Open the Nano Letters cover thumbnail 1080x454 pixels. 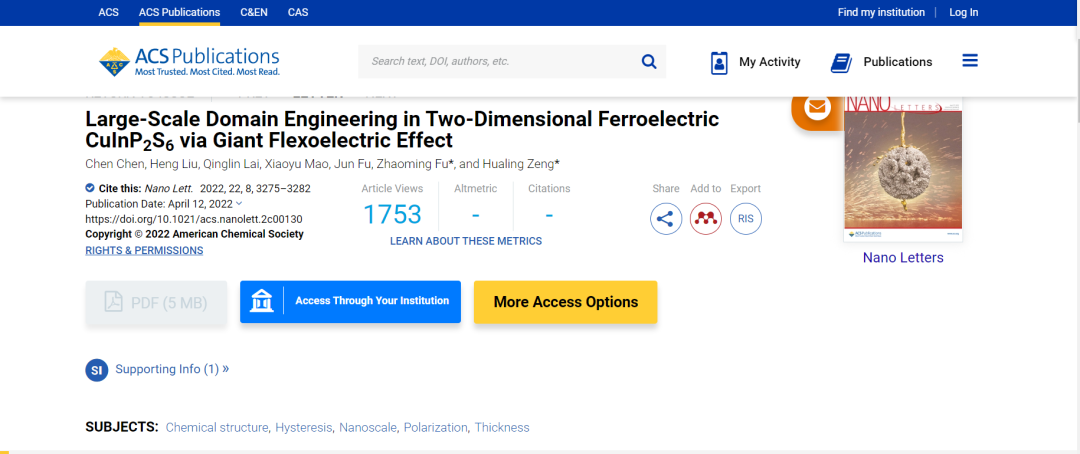point(903,170)
